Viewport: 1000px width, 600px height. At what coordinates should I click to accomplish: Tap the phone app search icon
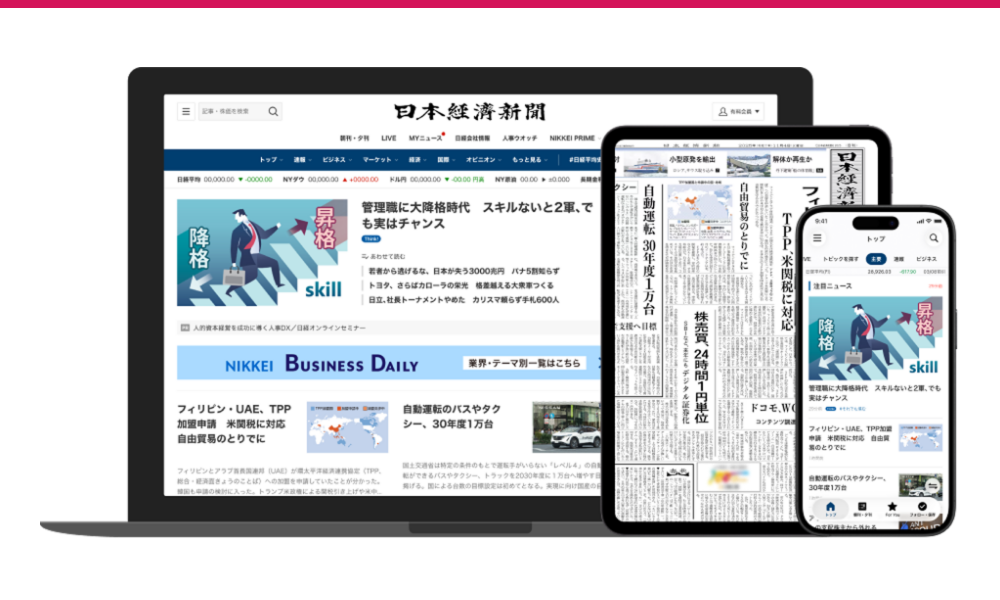(x=934, y=238)
